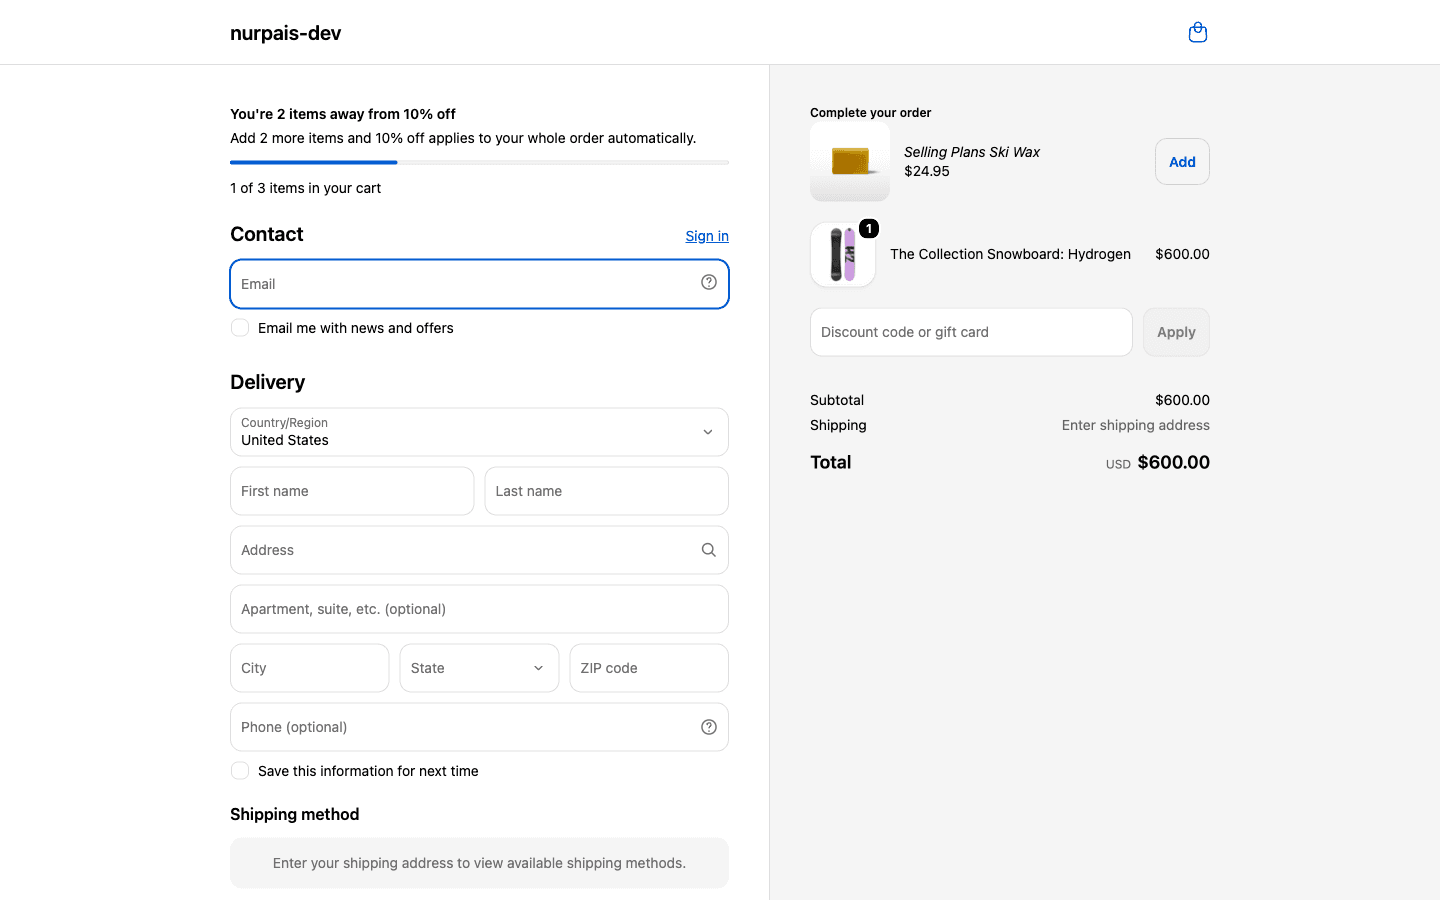Apply the discount code
Image resolution: width=1440 pixels, height=900 pixels.
[1176, 332]
